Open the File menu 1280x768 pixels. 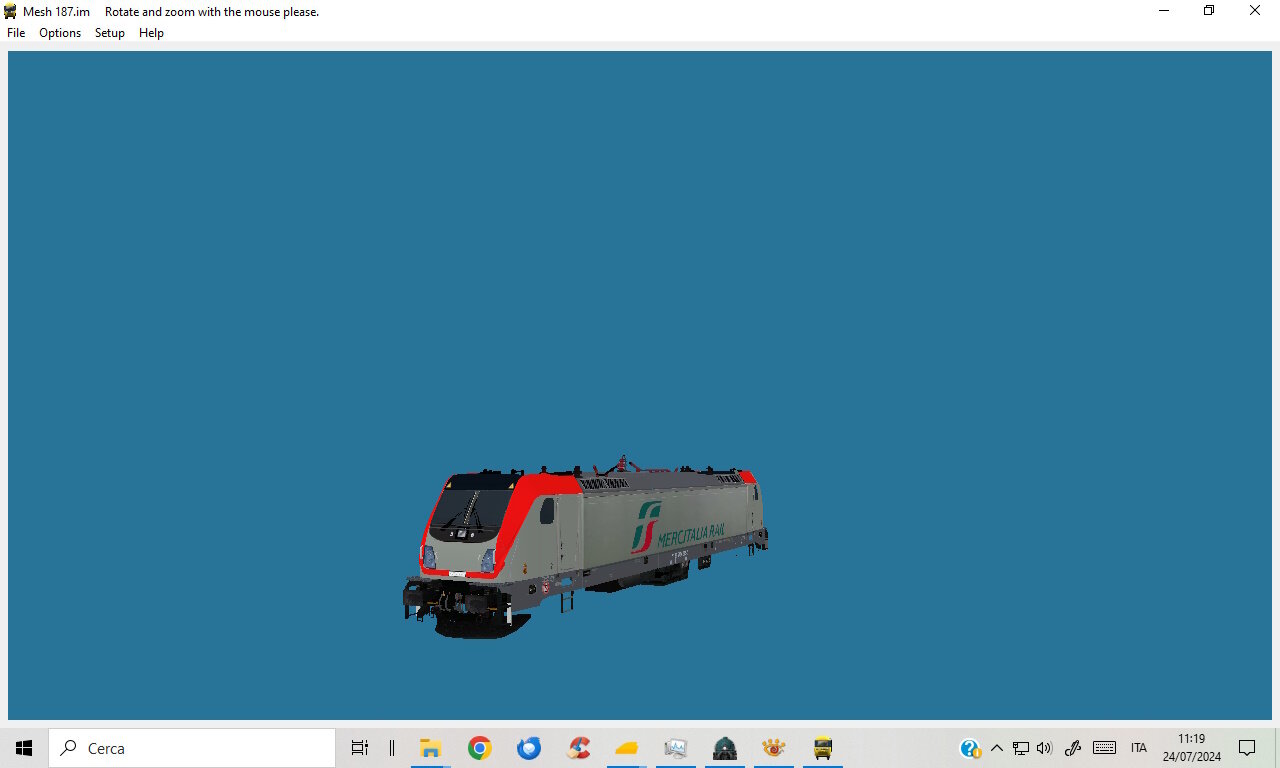(x=16, y=33)
